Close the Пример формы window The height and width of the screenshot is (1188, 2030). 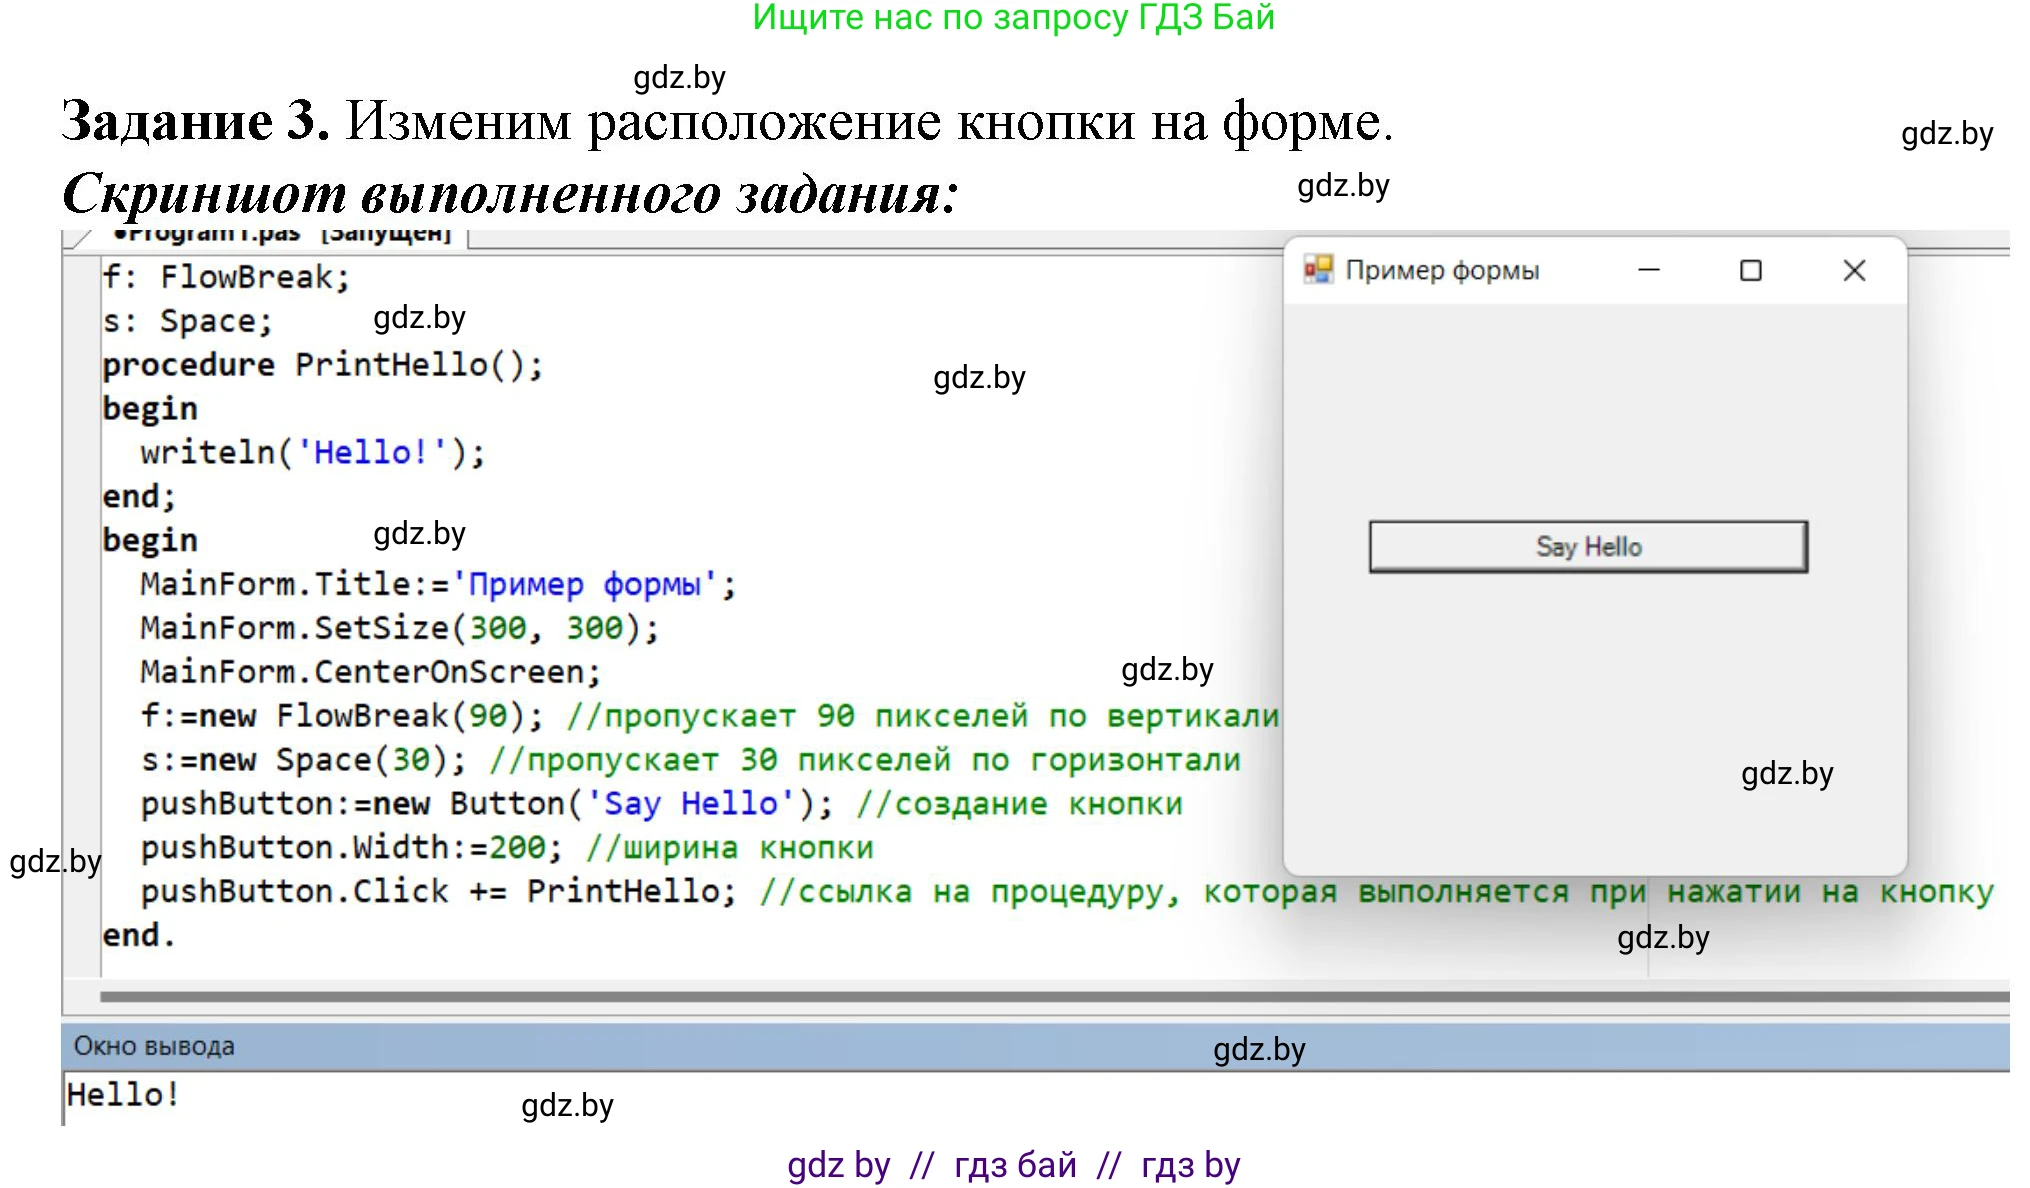(1853, 270)
